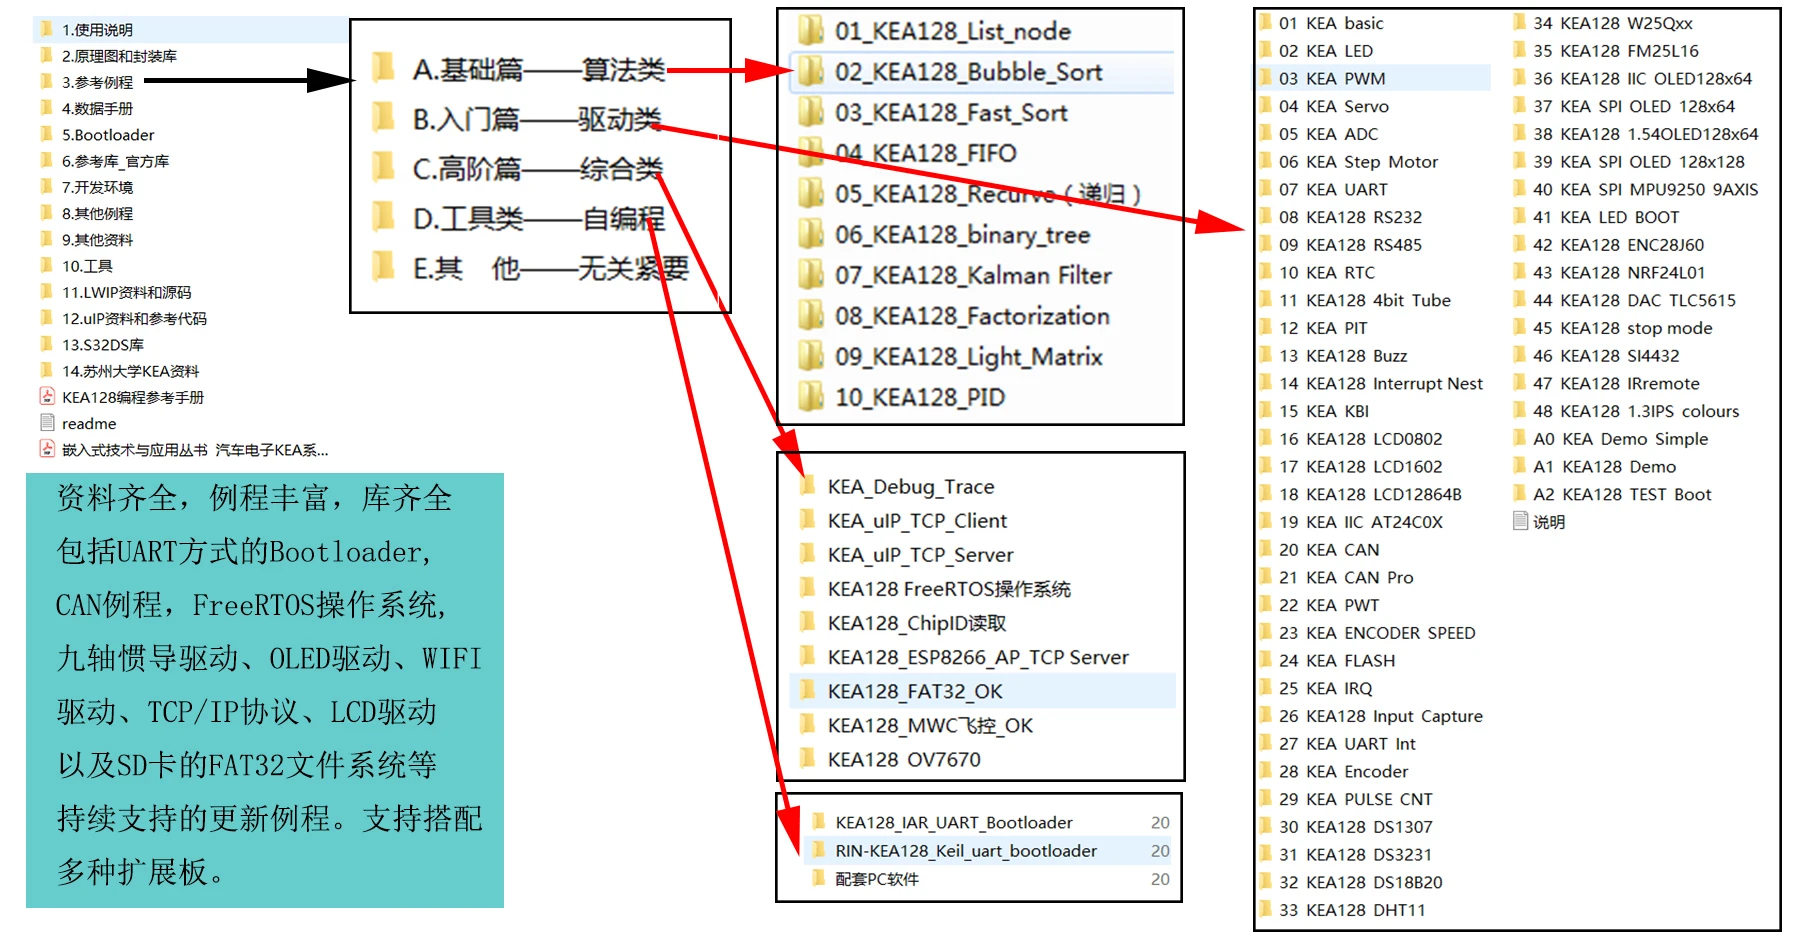The width and height of the screenshot is (1814, 945).
Task: Click the 07_KEA128_Kalman Filter folder icon
Action: (810, 275)
